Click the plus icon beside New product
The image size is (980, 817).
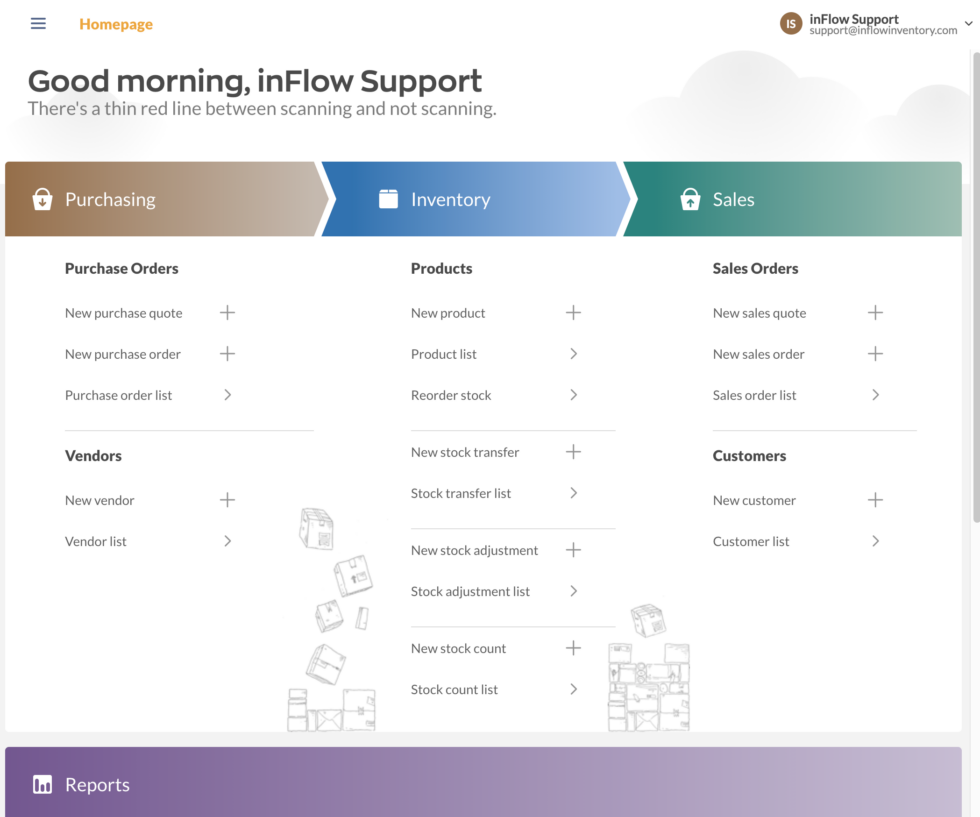tap(573, 312)
